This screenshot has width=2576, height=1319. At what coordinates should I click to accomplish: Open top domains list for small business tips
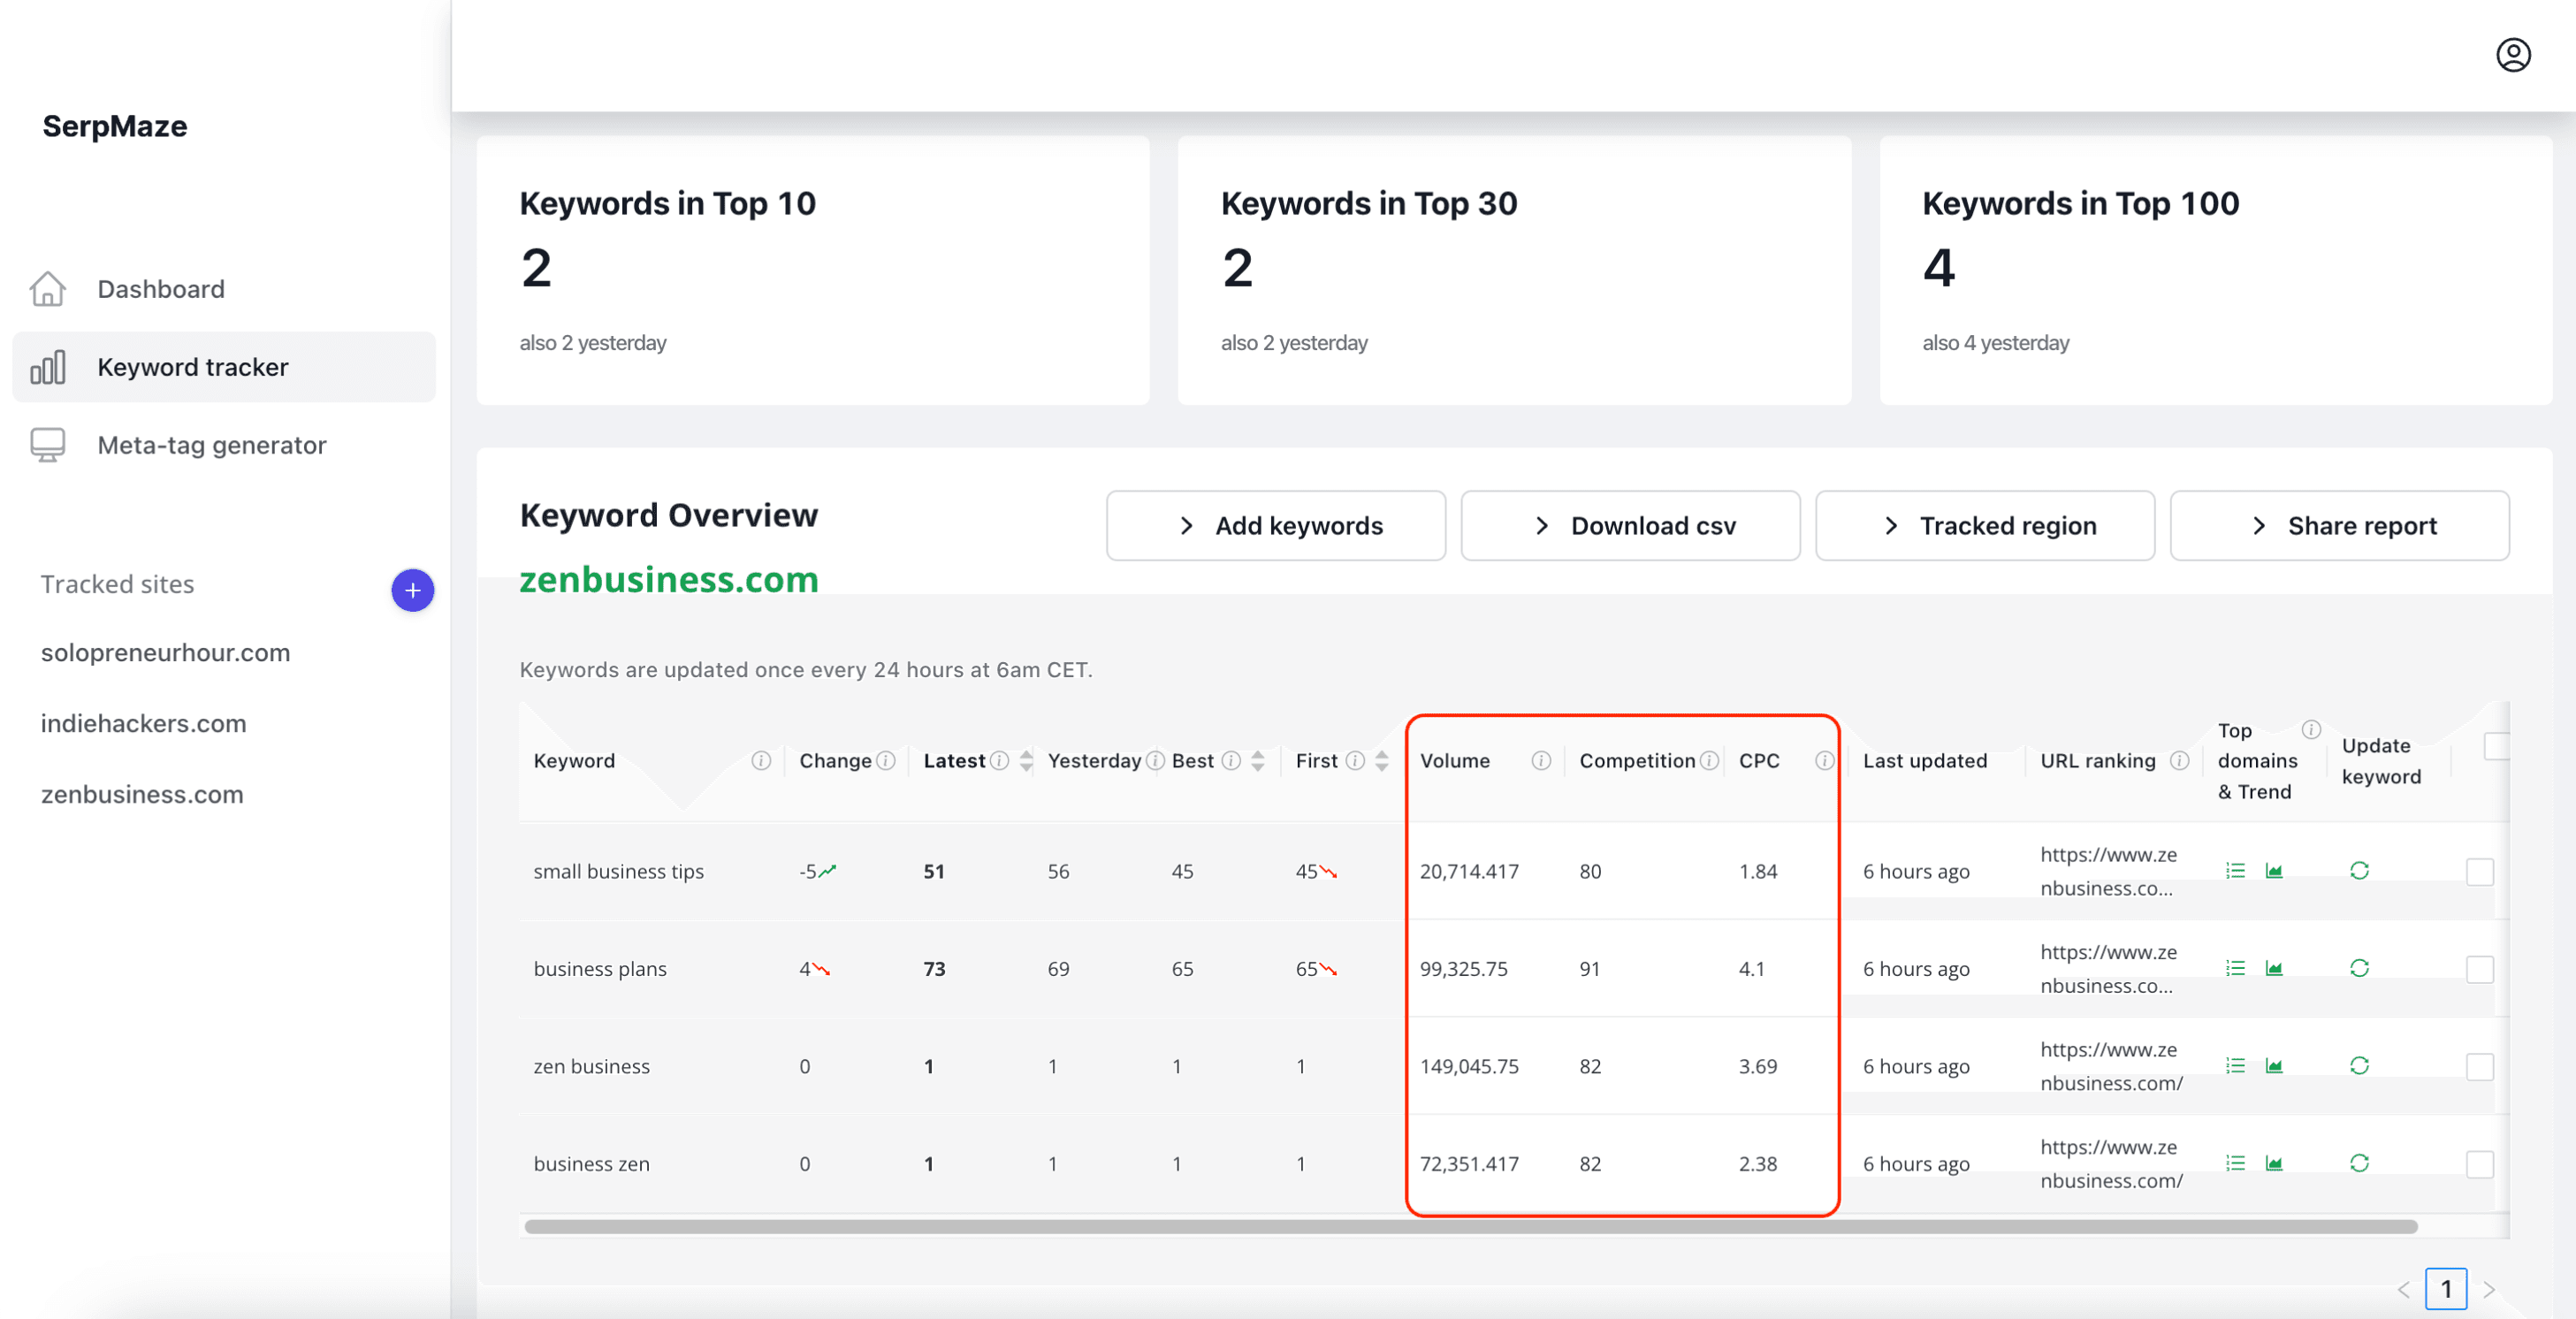2235,871
